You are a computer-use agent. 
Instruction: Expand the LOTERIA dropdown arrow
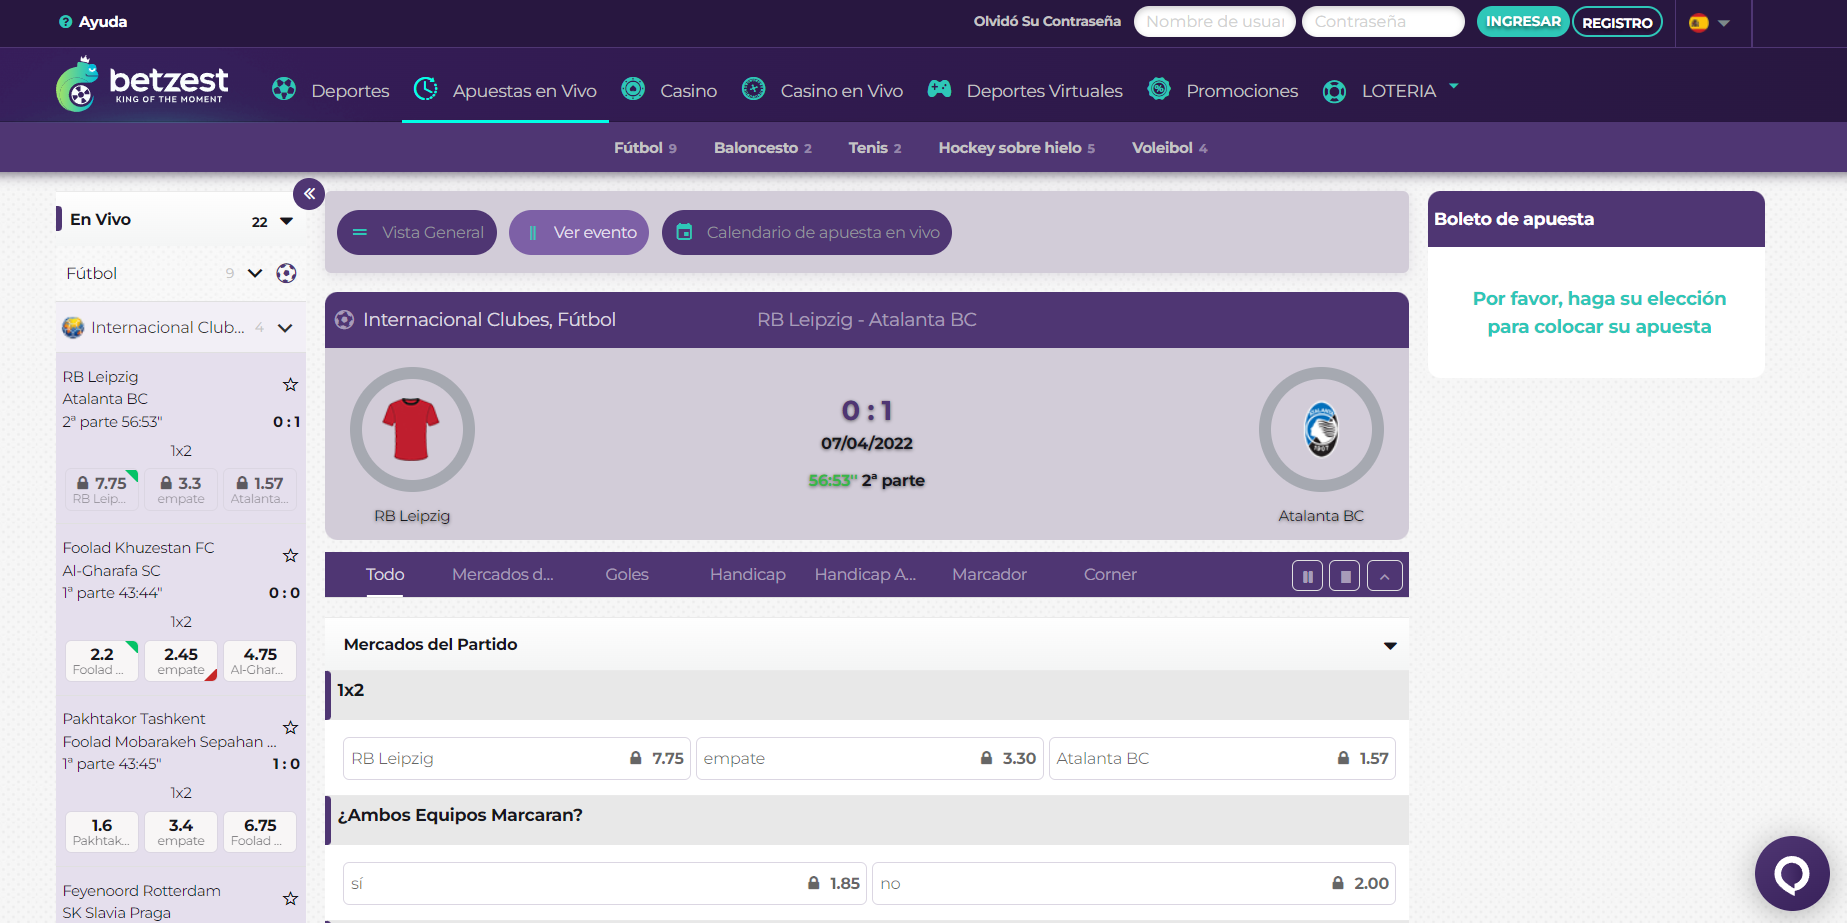click(1454, 86)
